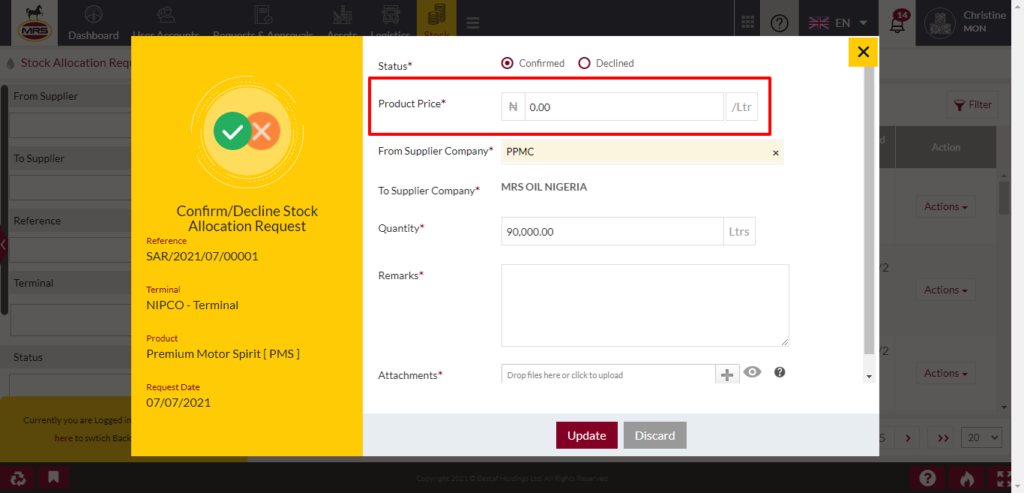The height and width of the screenshot is (493, 1024).
Task: Click the MRS OIL NIGERIA text
Action: click(544, 187)
